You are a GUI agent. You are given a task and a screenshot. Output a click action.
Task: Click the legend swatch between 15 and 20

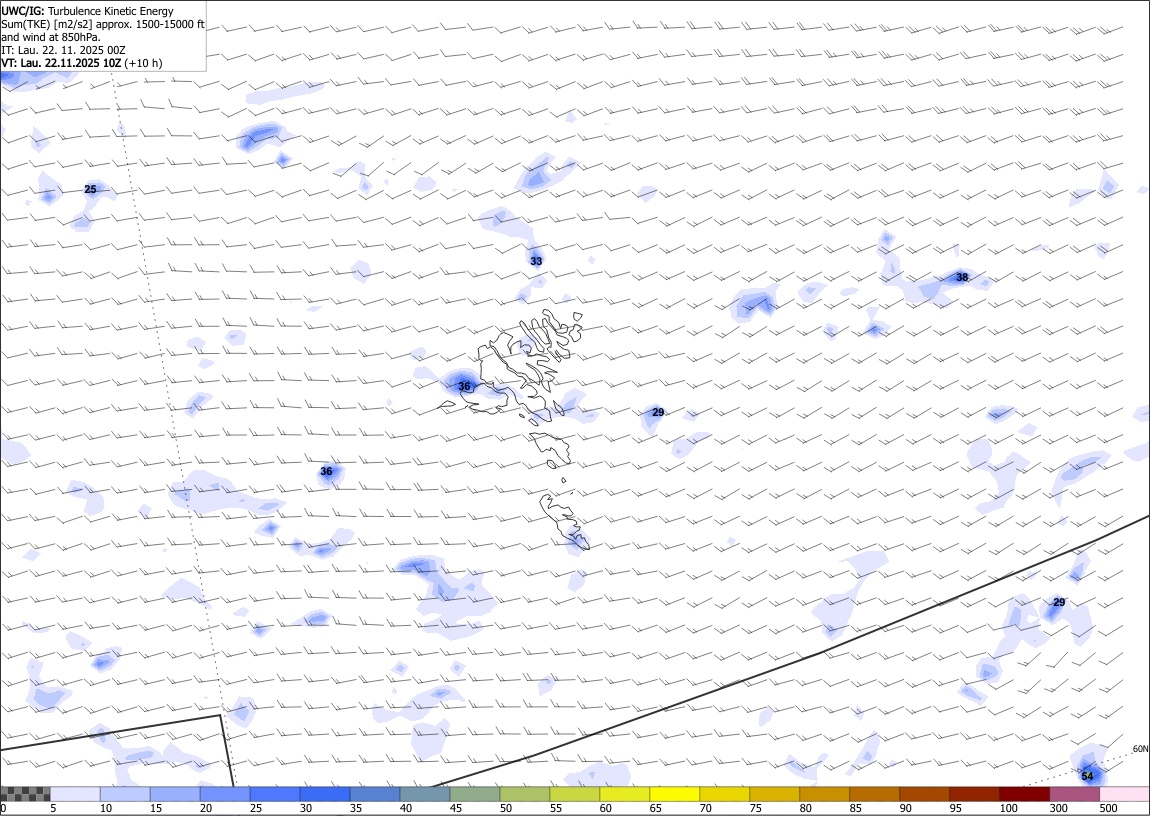tap(175, 794)
